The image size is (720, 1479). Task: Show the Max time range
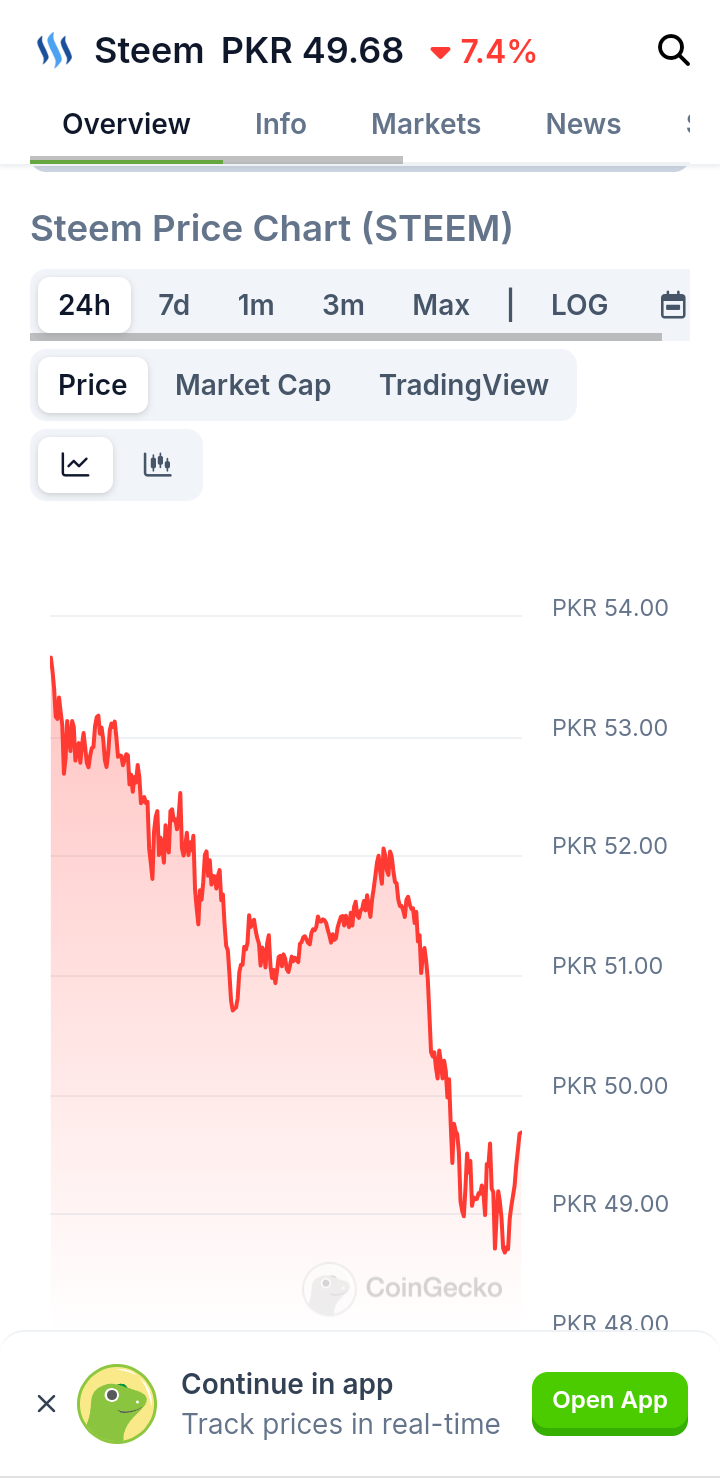tap(441, 305)
